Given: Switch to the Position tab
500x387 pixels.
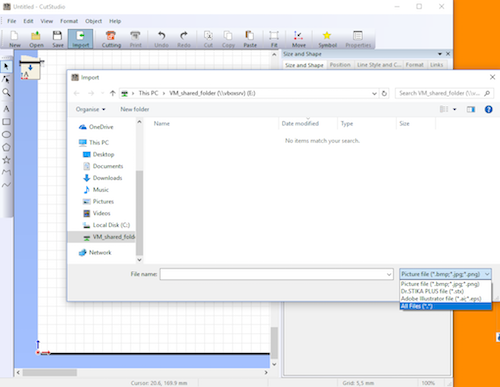Looking at the screenshot, I should [340, 65].
